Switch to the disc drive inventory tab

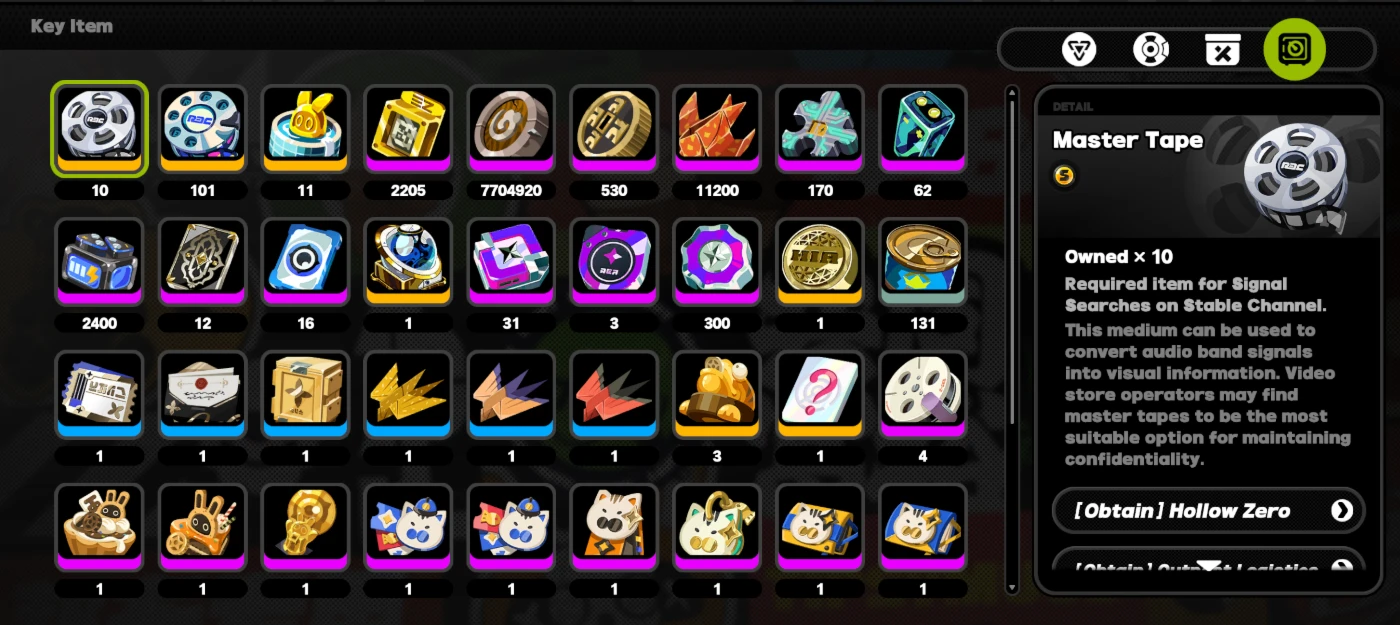coord(1151,49)
